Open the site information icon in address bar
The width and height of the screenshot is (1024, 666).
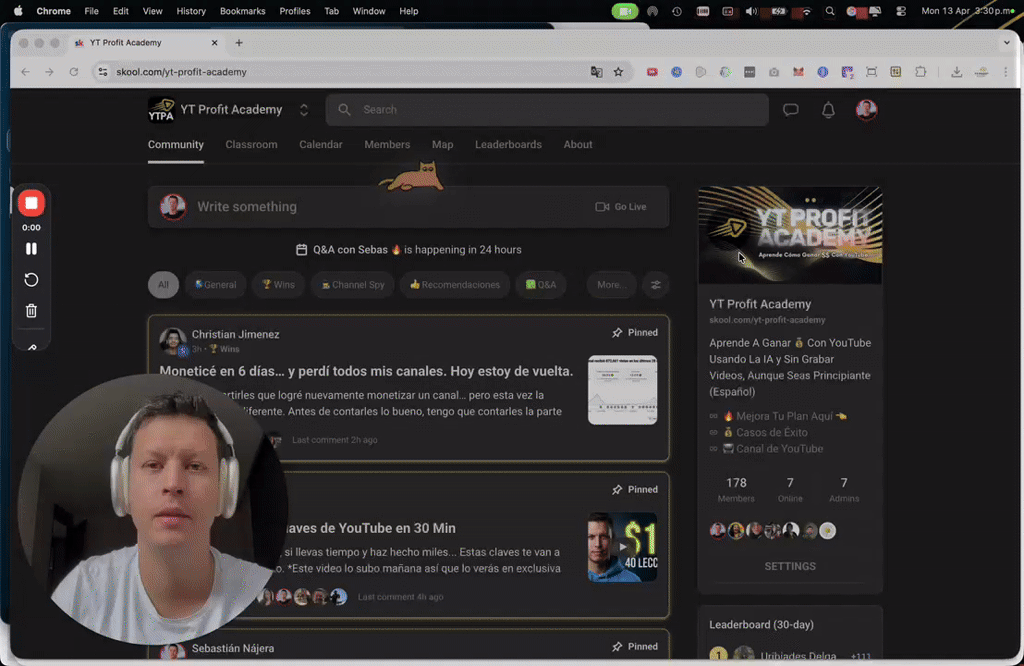[103, 72]
